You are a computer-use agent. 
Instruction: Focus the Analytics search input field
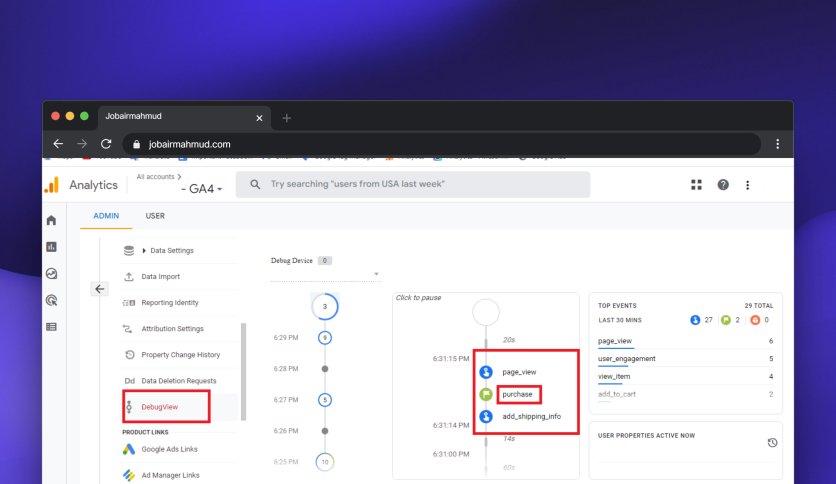coord(413,184)
